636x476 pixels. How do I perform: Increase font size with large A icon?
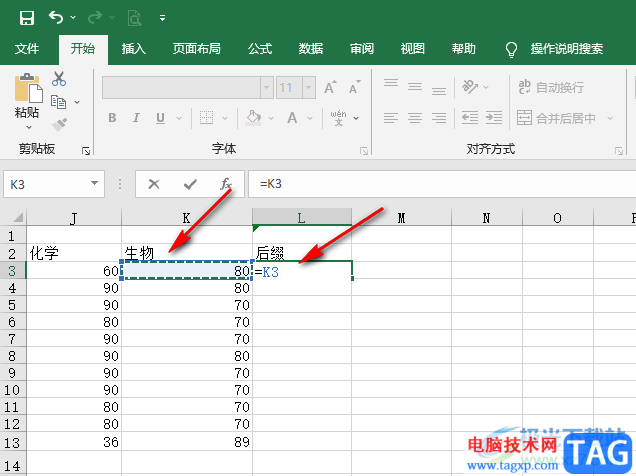tap(331, 87)
